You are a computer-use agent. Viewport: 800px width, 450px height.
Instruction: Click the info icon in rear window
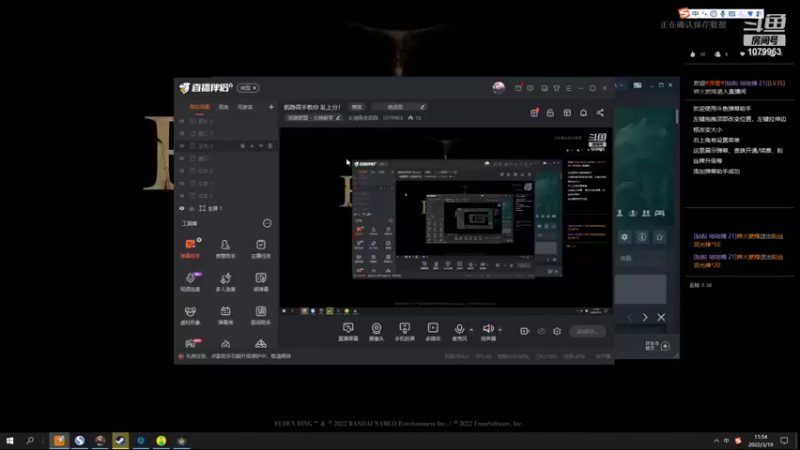coord(642,237)
